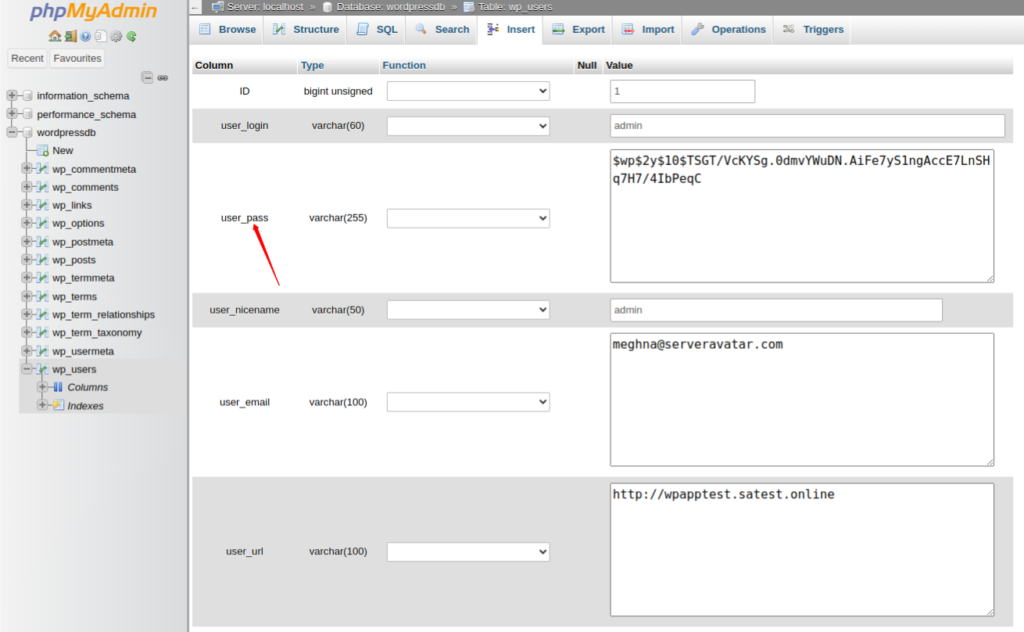Expand the Columns node under wp_users

[x=42, y=387]
